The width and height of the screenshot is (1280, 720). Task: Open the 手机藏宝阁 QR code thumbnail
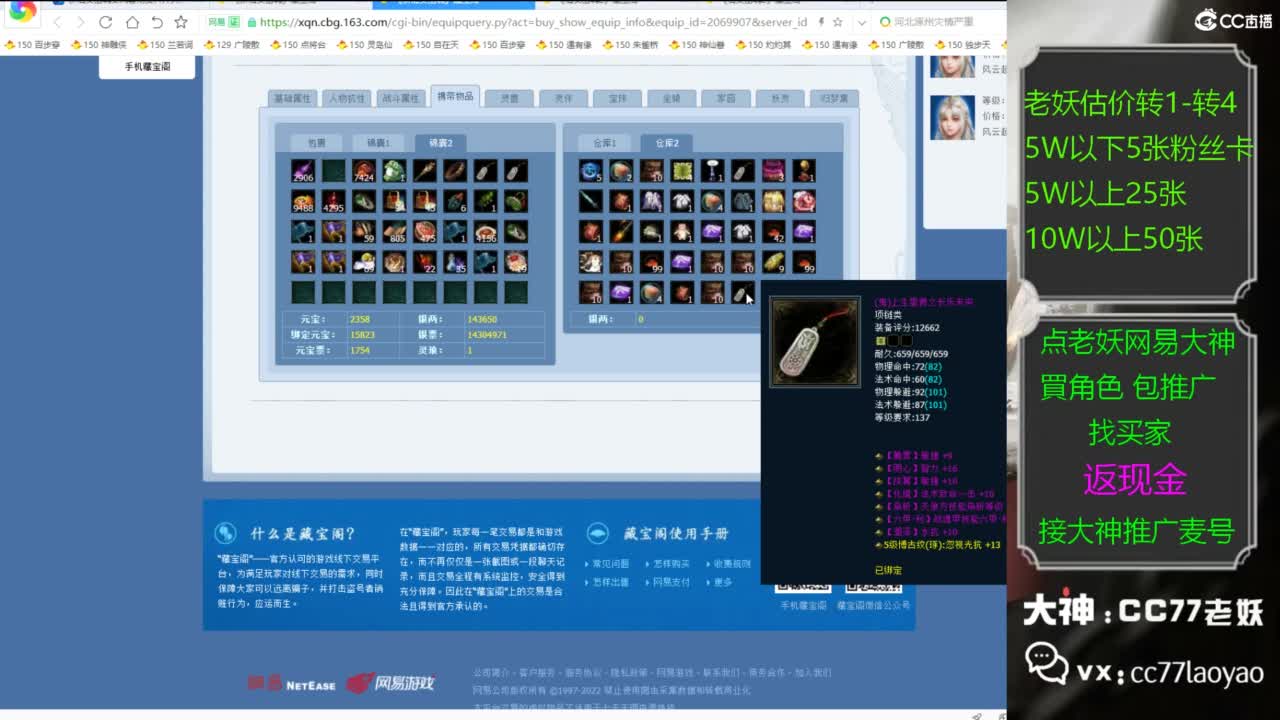(x=805, y=590)
